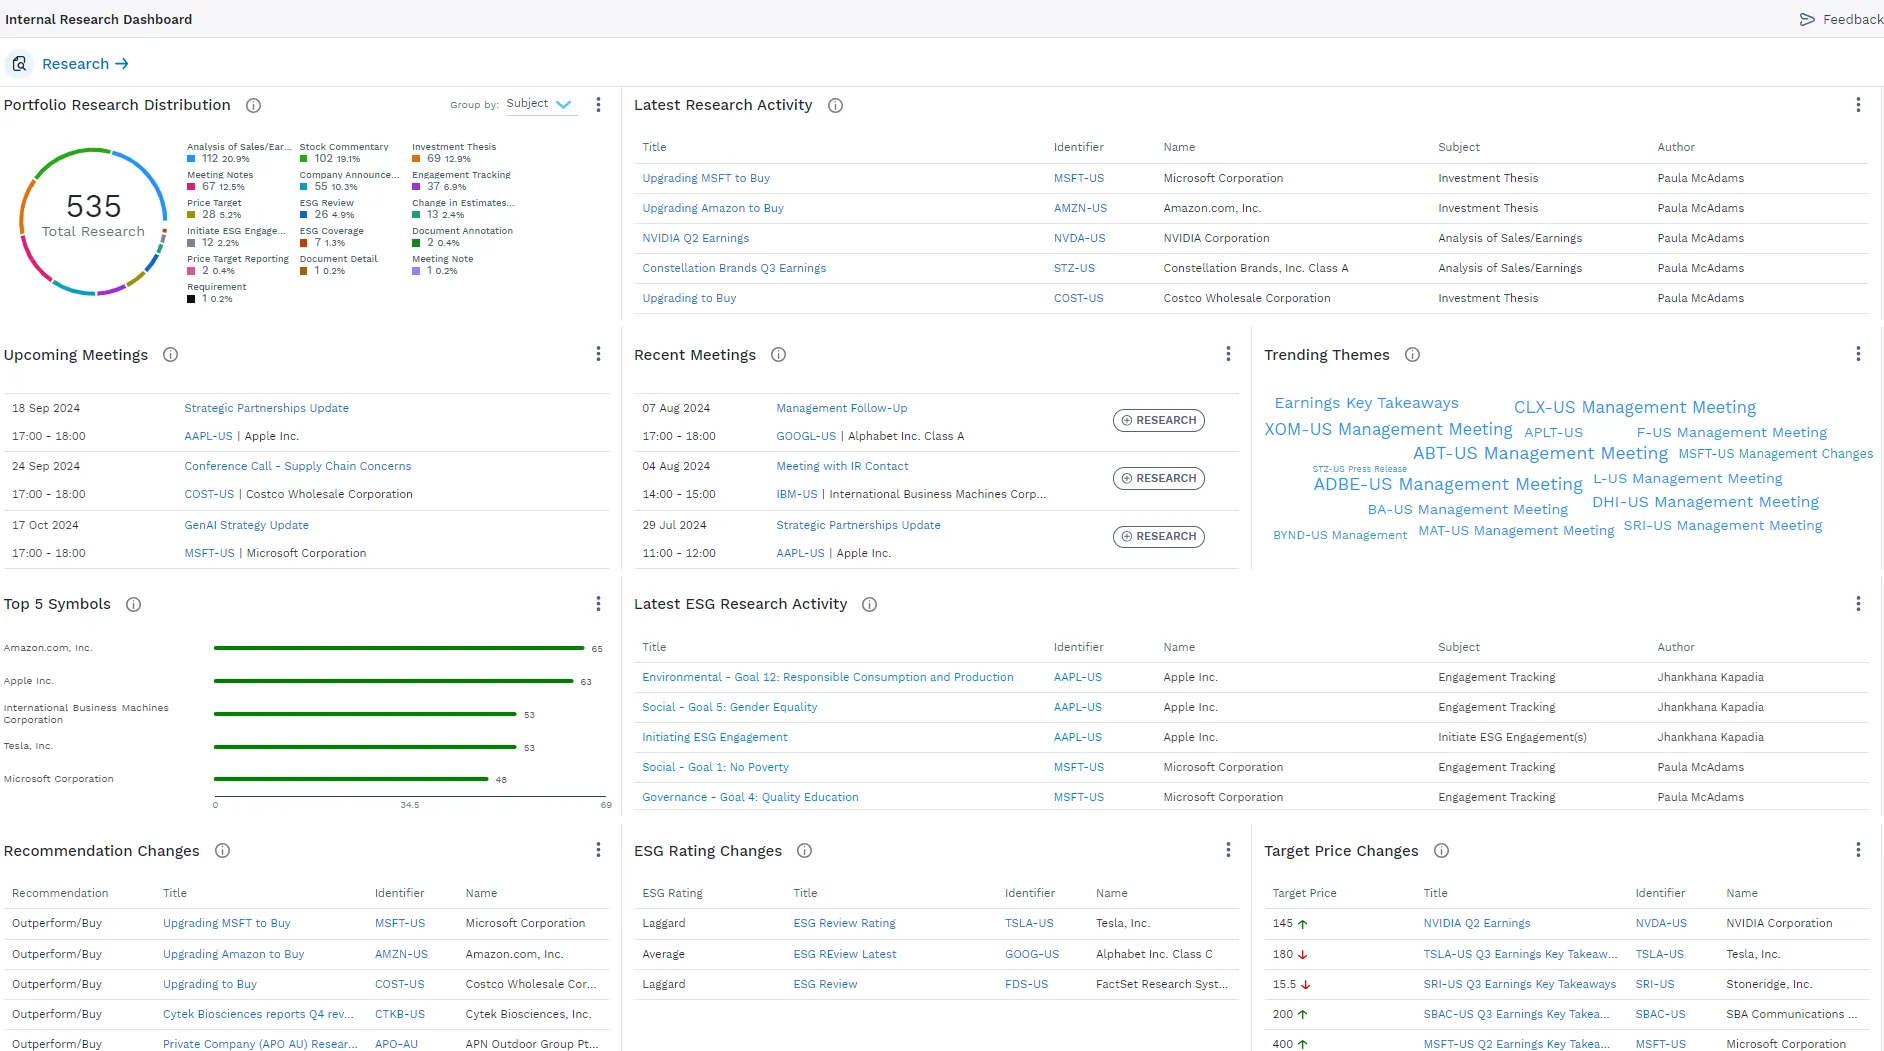Click RESEARCH button for 29 Jul AAPL meeting
Viewport: 1884px width, 1051px height.
[1158, 537]
